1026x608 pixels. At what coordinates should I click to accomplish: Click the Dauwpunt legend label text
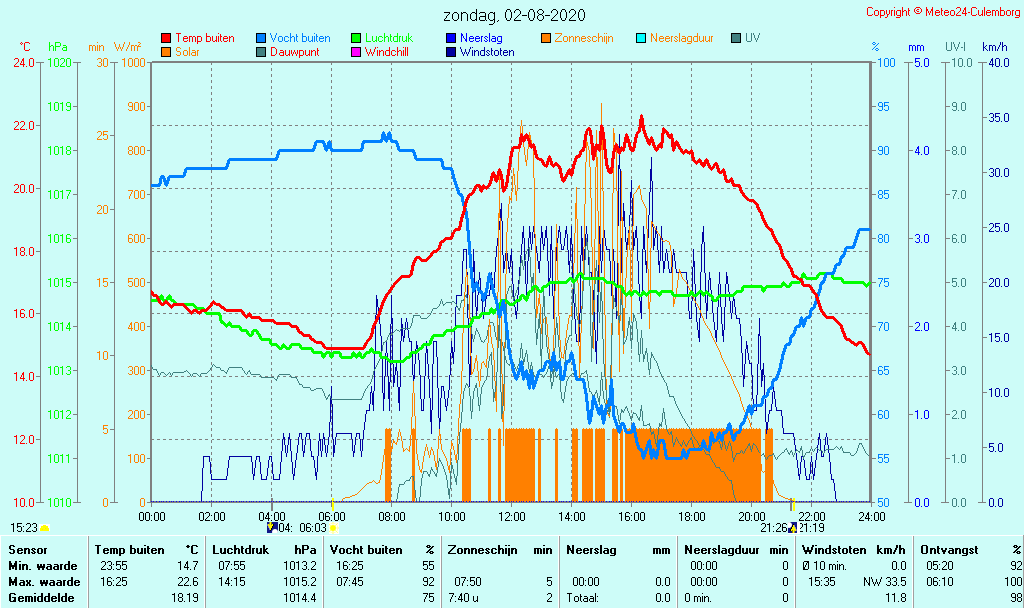pos(295,51)
